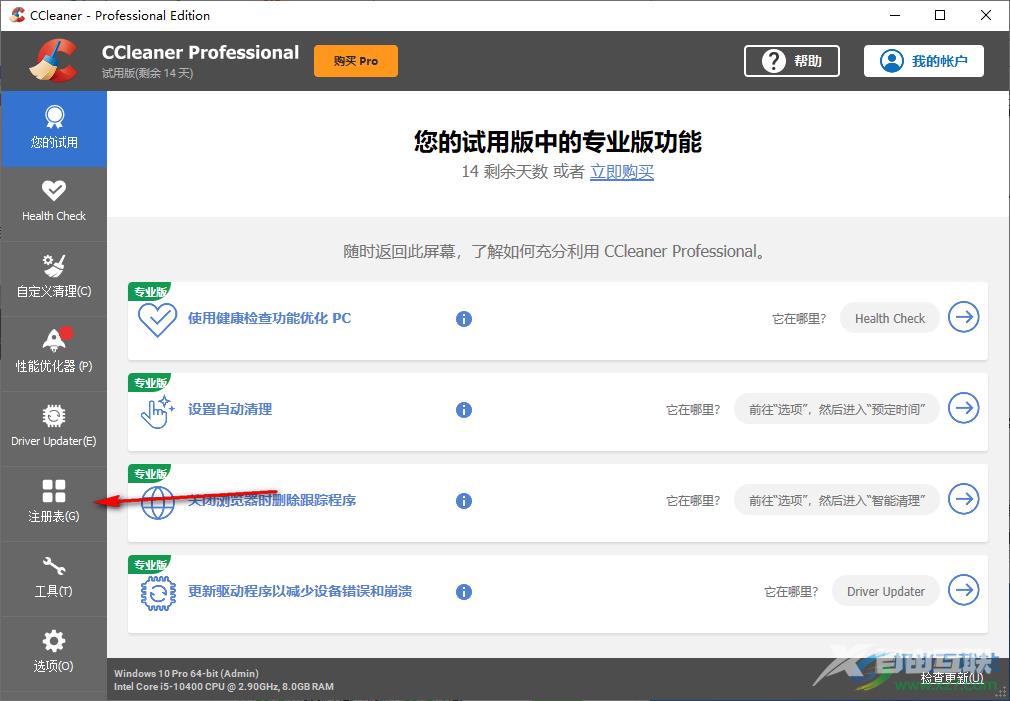Image resolution: width=1010 pixels, height=701 pixels.
Task: Click the 检查更新(U) link
Action: point(950,677)
